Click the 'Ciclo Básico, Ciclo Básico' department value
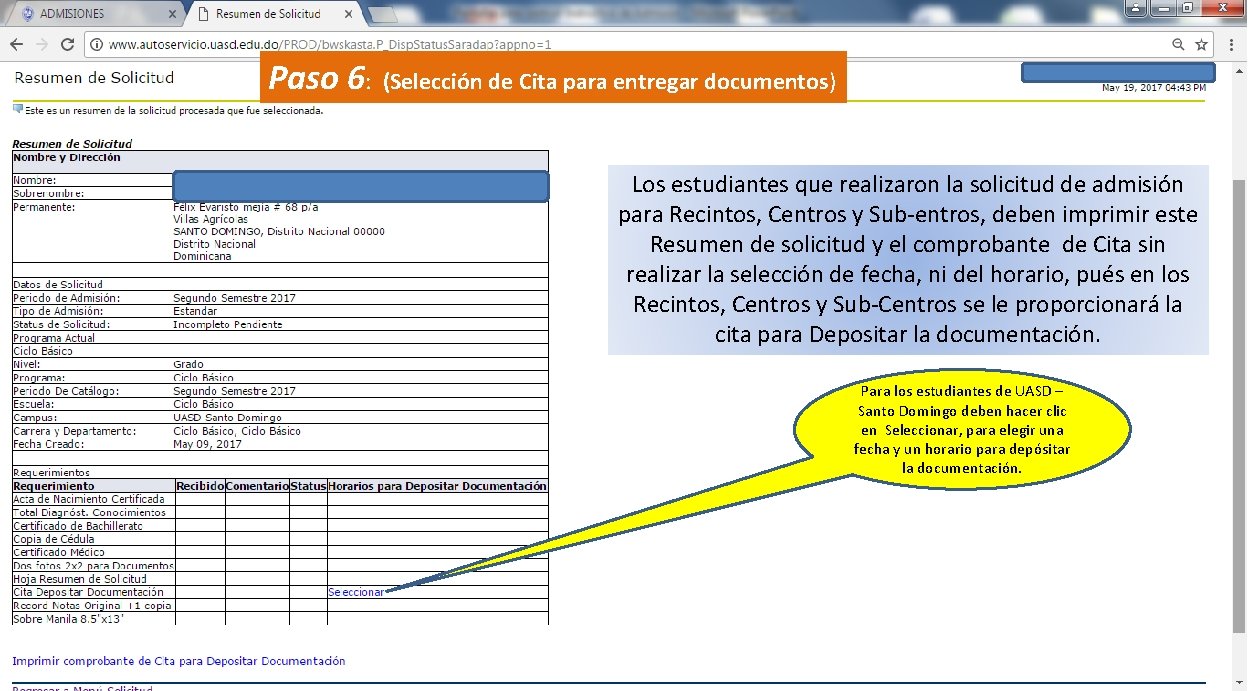 click(x=237, y=431)
